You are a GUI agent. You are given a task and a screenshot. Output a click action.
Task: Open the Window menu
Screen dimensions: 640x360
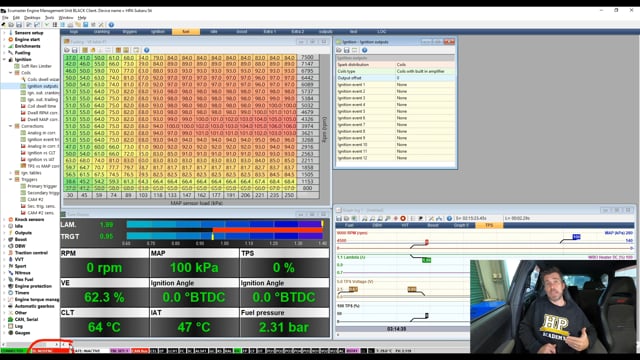pyautogui.click(x=66, y=18)
